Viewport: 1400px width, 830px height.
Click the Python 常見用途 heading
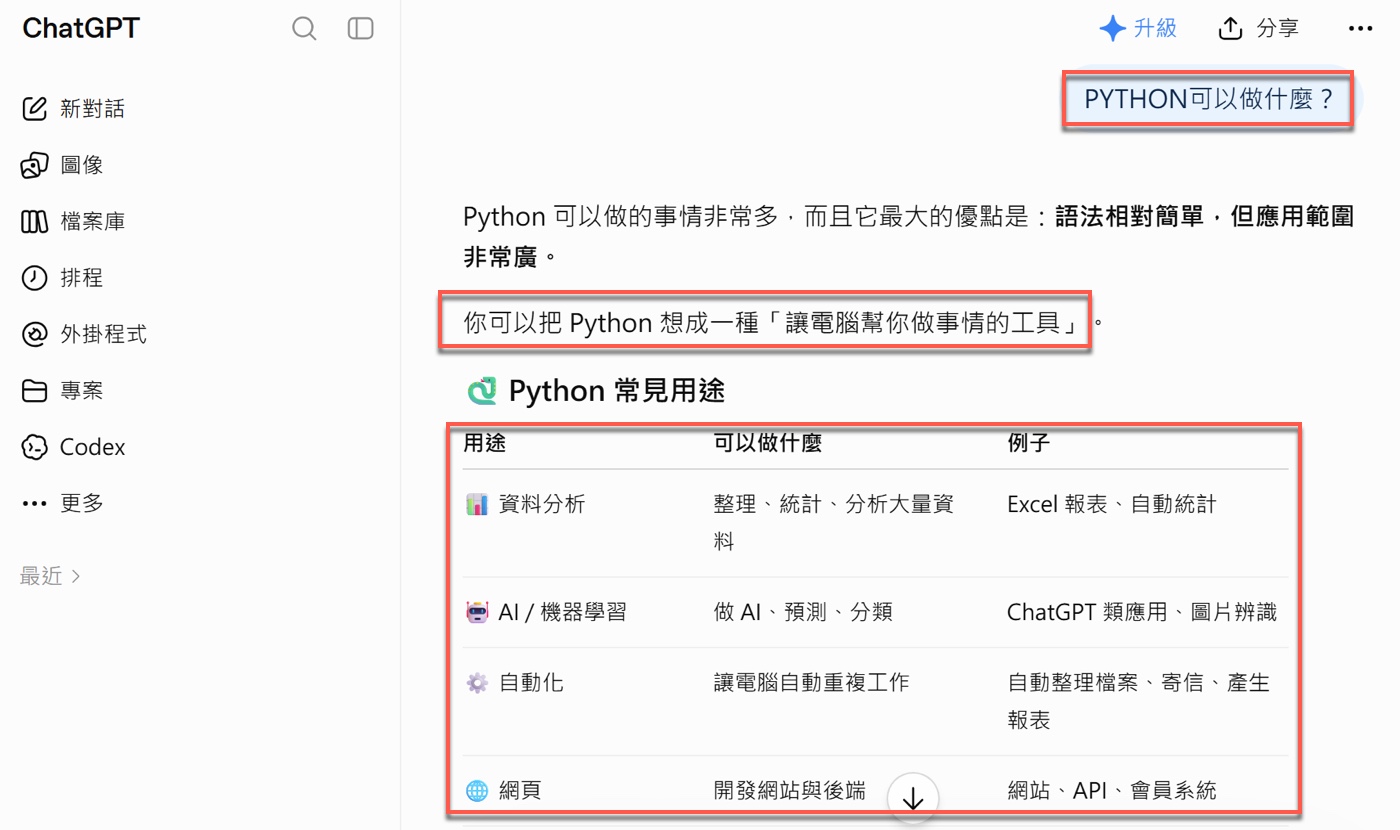617,390
